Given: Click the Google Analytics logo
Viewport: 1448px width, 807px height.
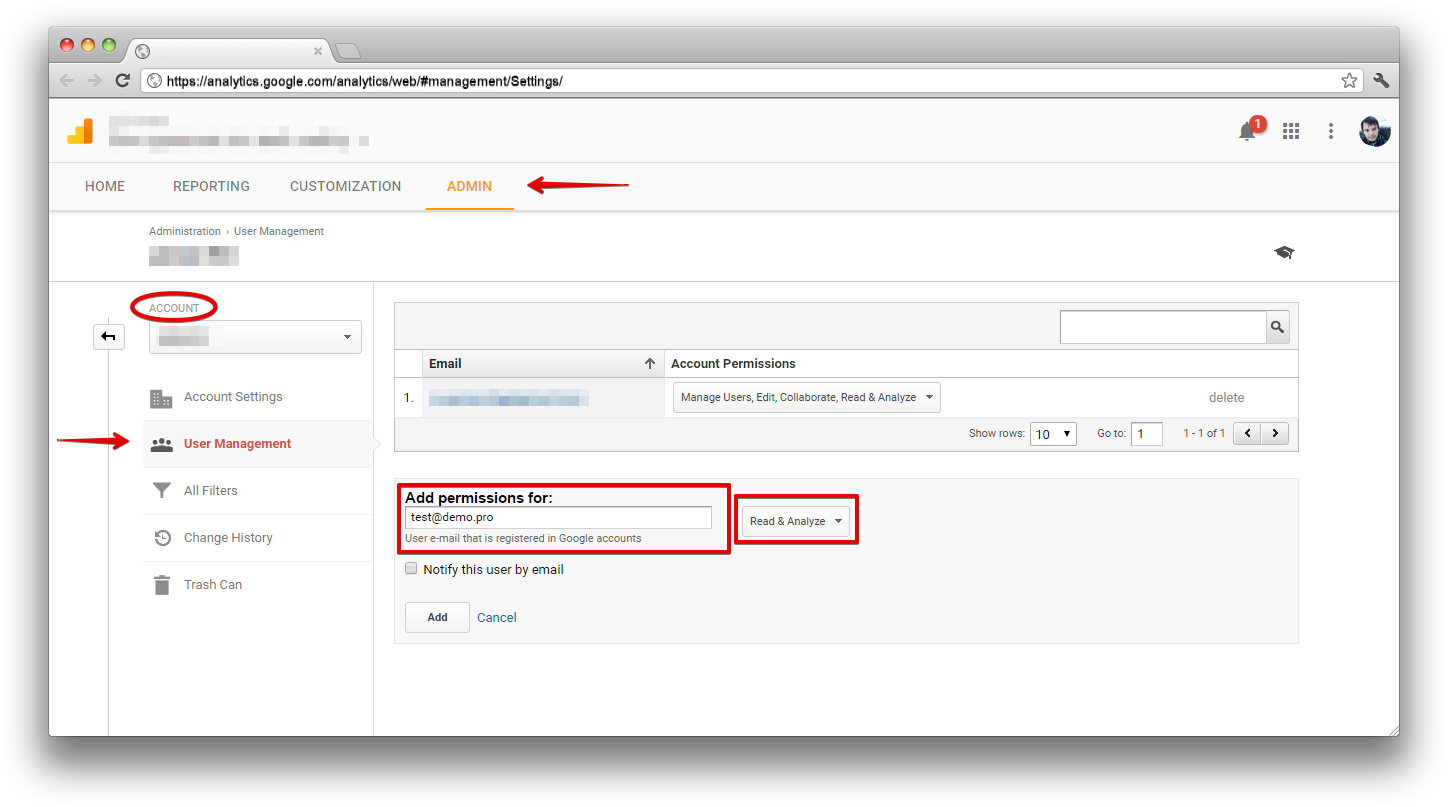Looking at the screenshot, I should 80,131.
